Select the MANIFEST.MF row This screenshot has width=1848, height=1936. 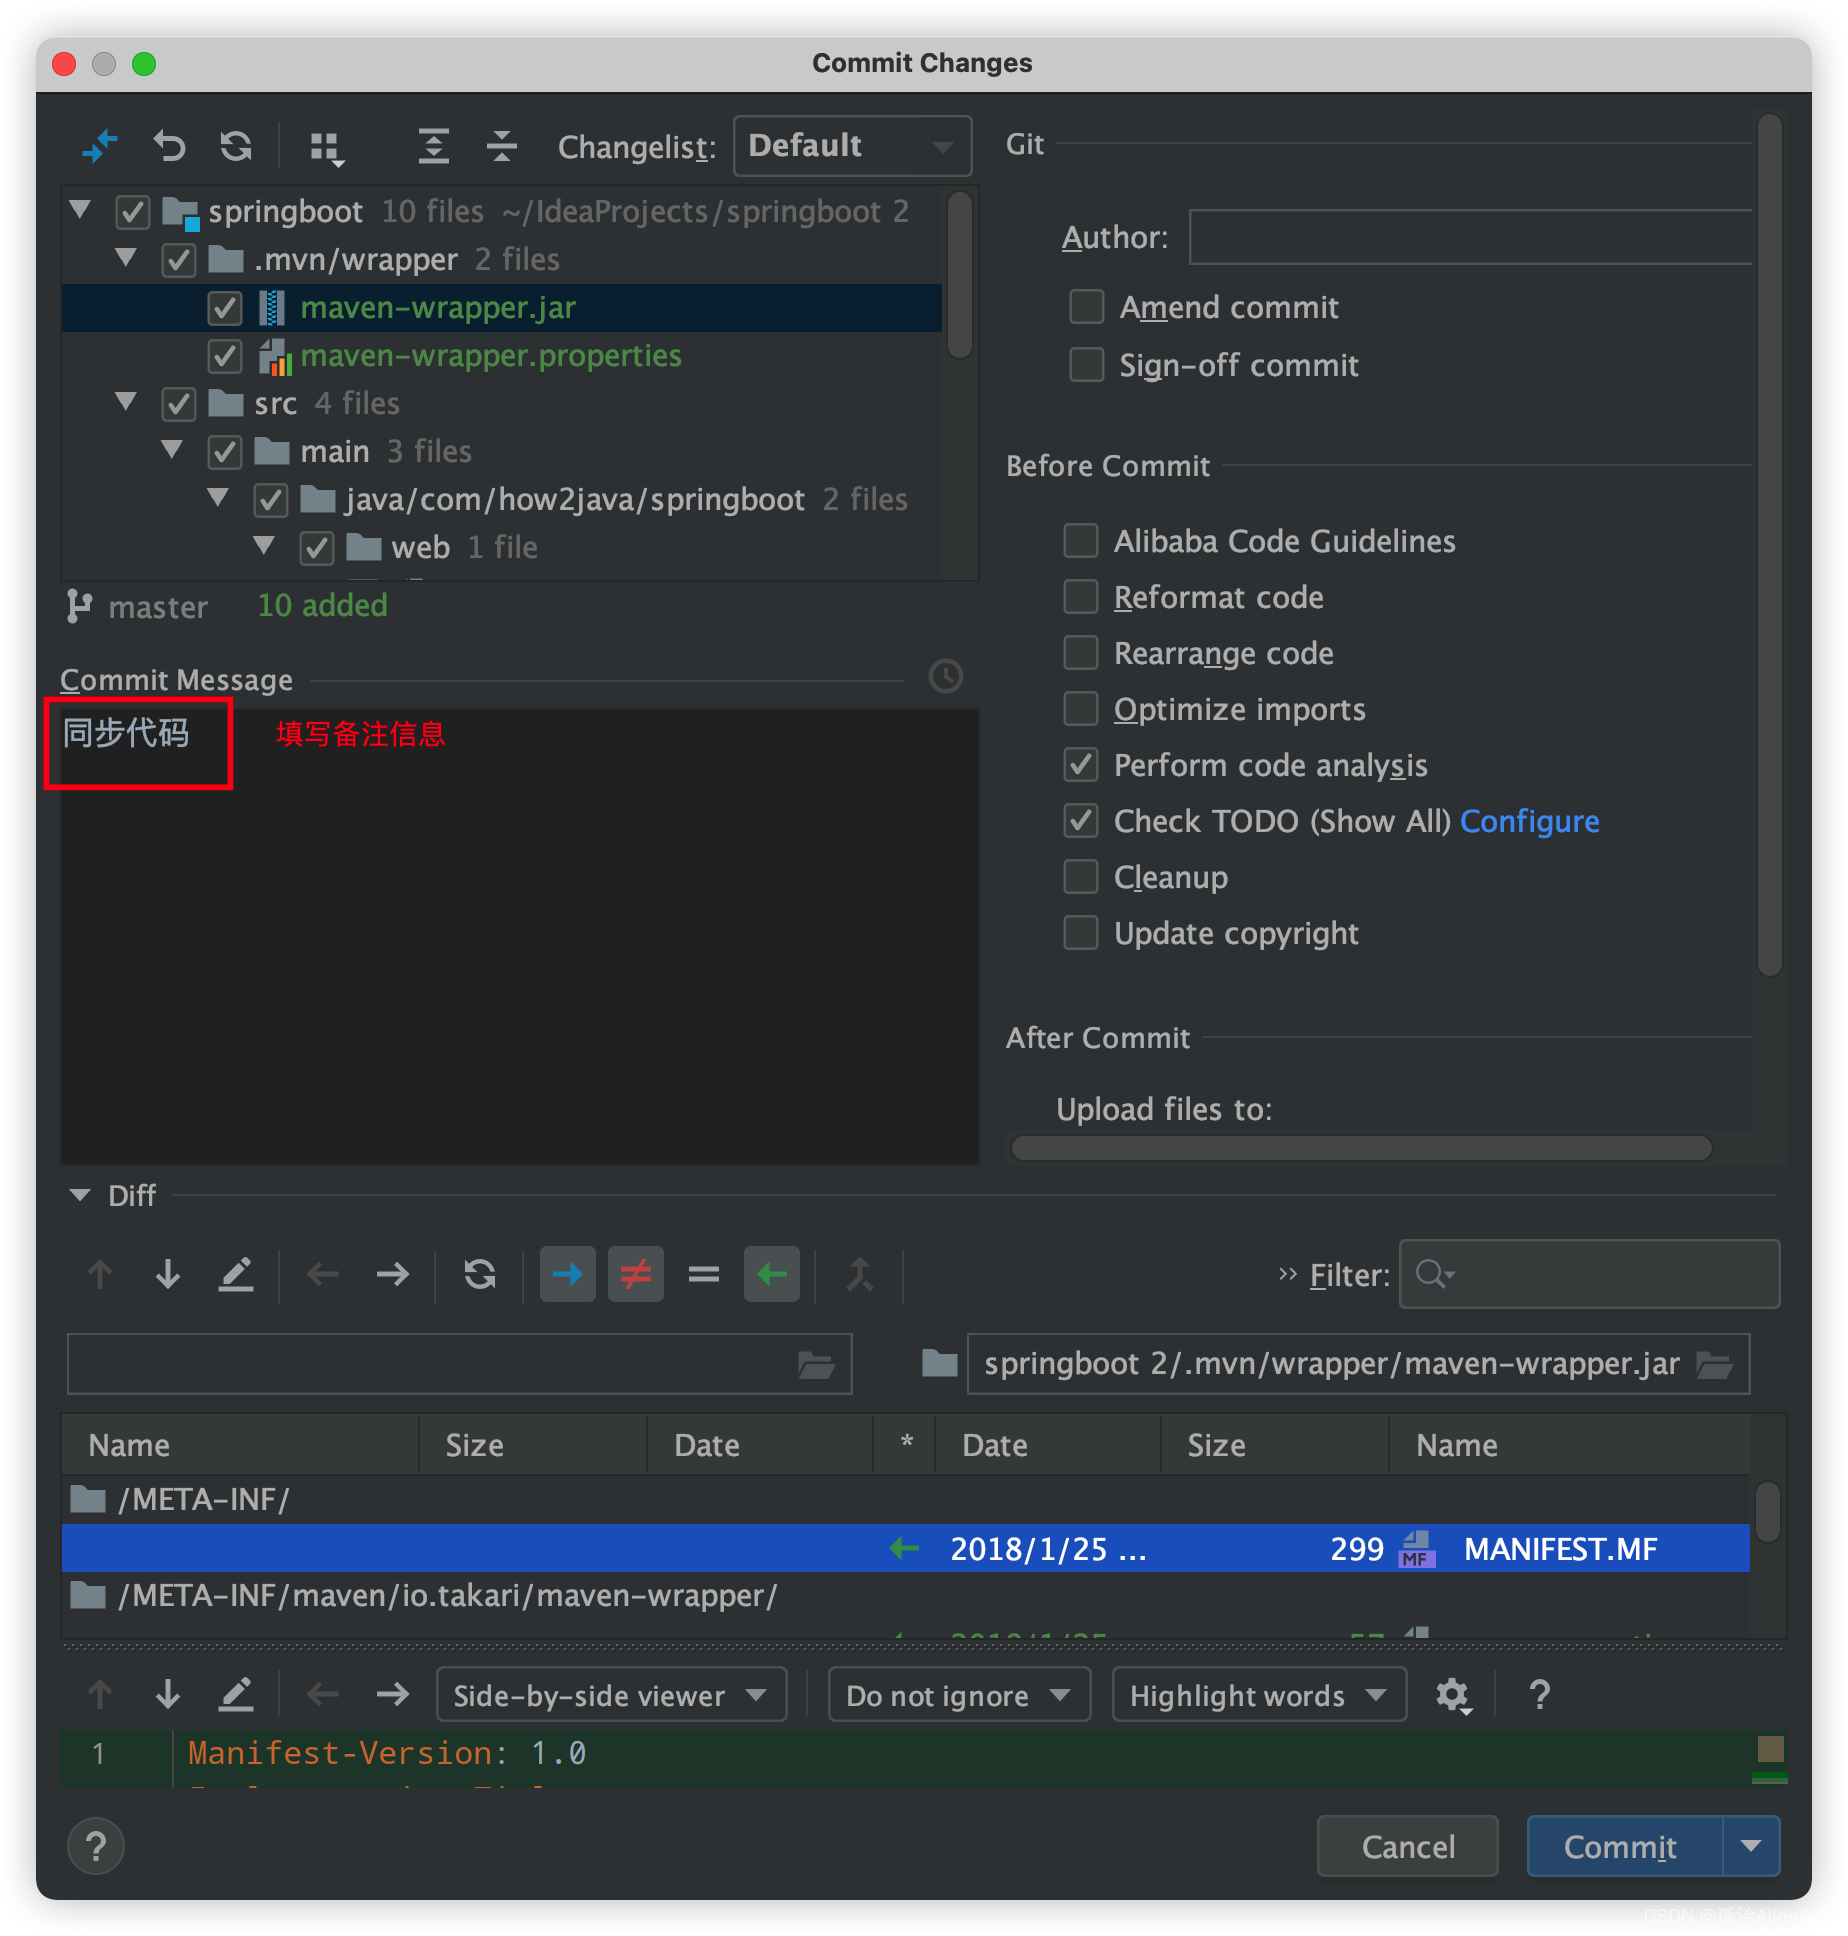pyautogui.click(x=905, y=1549)
